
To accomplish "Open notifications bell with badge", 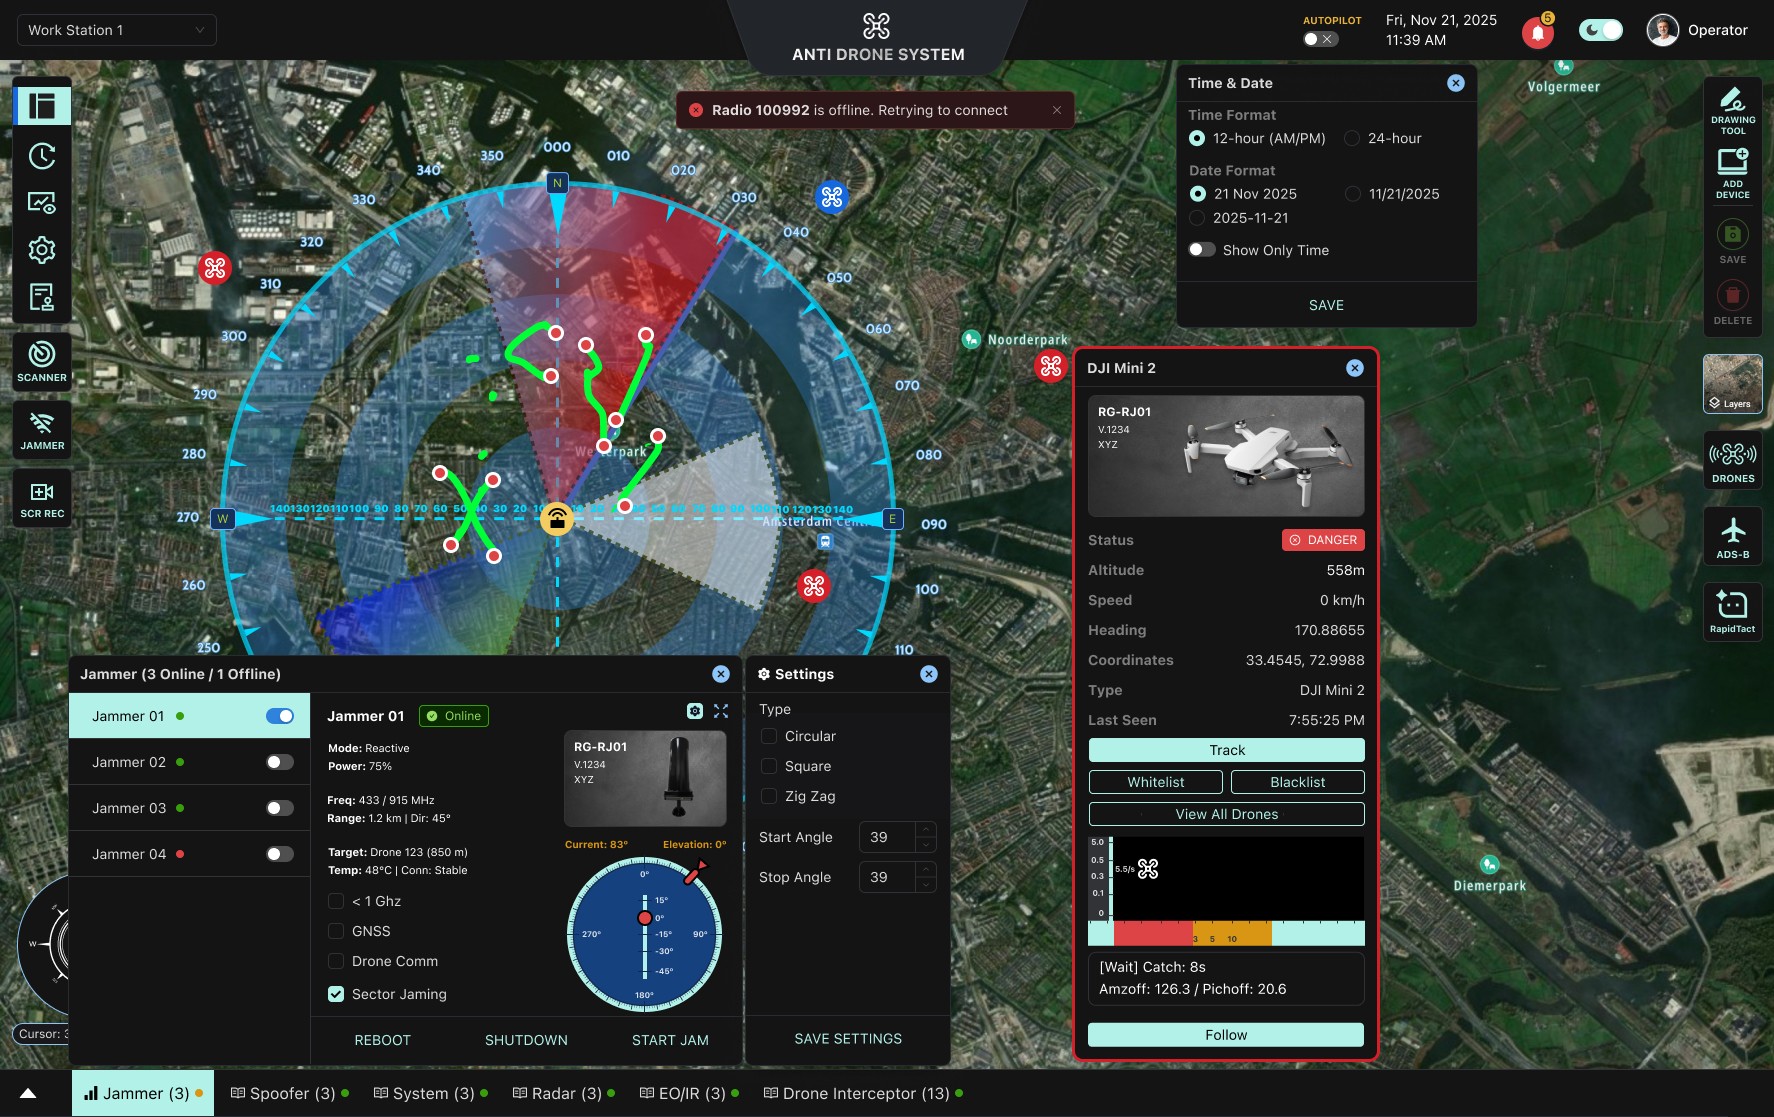I will tap(1538, 32).
